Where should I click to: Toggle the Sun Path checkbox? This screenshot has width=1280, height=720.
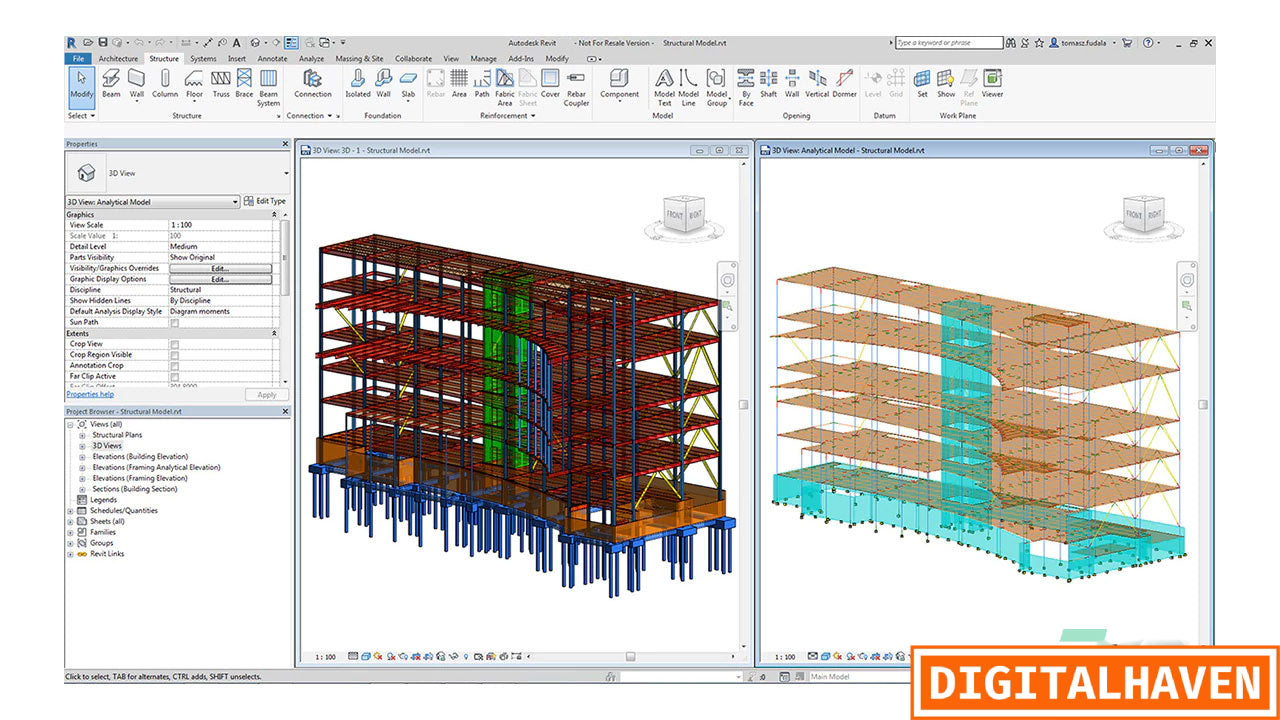pyautogui.click(x=174, y=322)
